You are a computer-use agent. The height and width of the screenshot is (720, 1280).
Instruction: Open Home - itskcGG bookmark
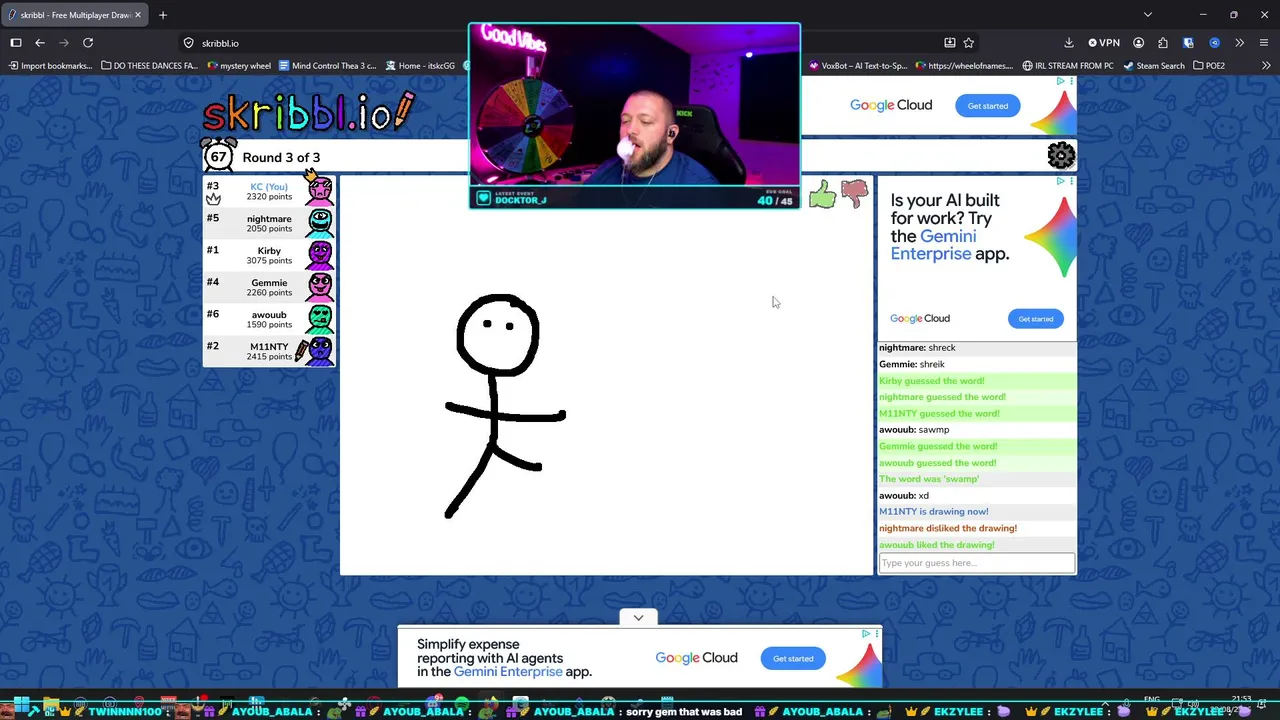pos(420,66)
